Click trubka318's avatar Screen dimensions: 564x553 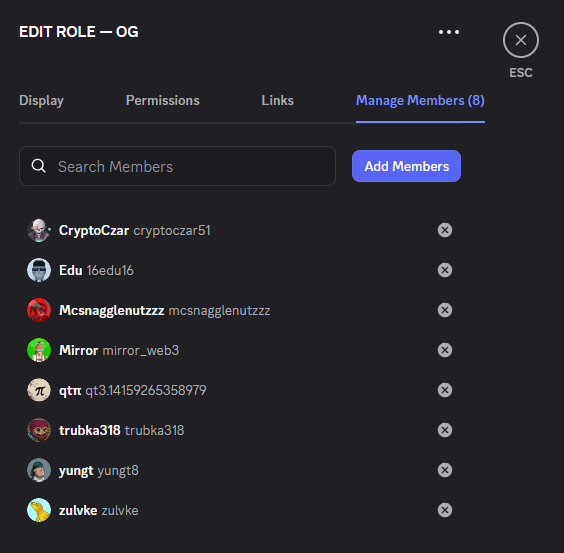coord(39,430)
